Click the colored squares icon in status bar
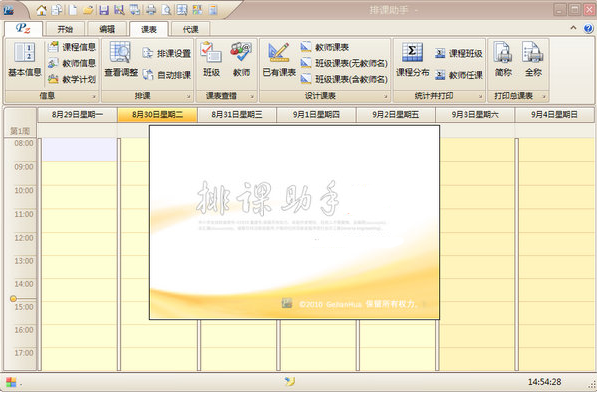597x394 pixels. tap(11, 382)
